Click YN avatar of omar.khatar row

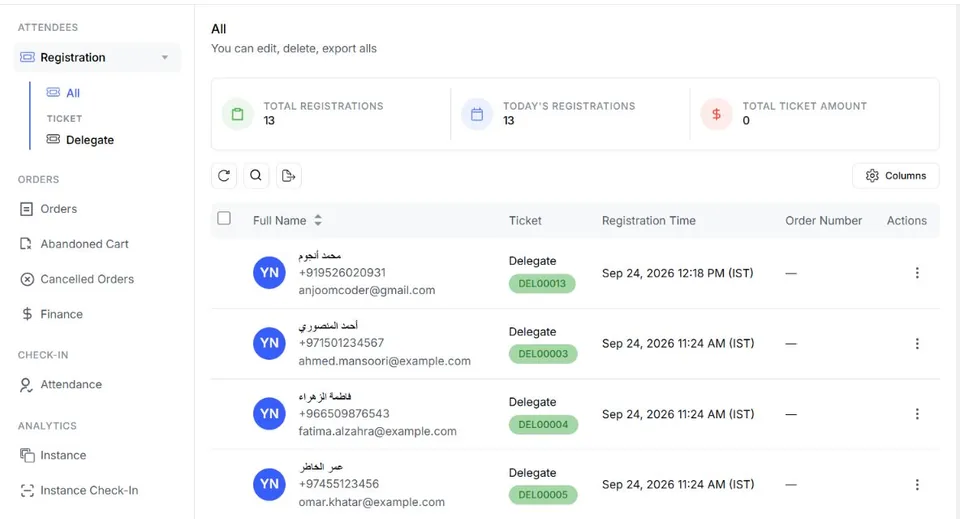point(269,484)
